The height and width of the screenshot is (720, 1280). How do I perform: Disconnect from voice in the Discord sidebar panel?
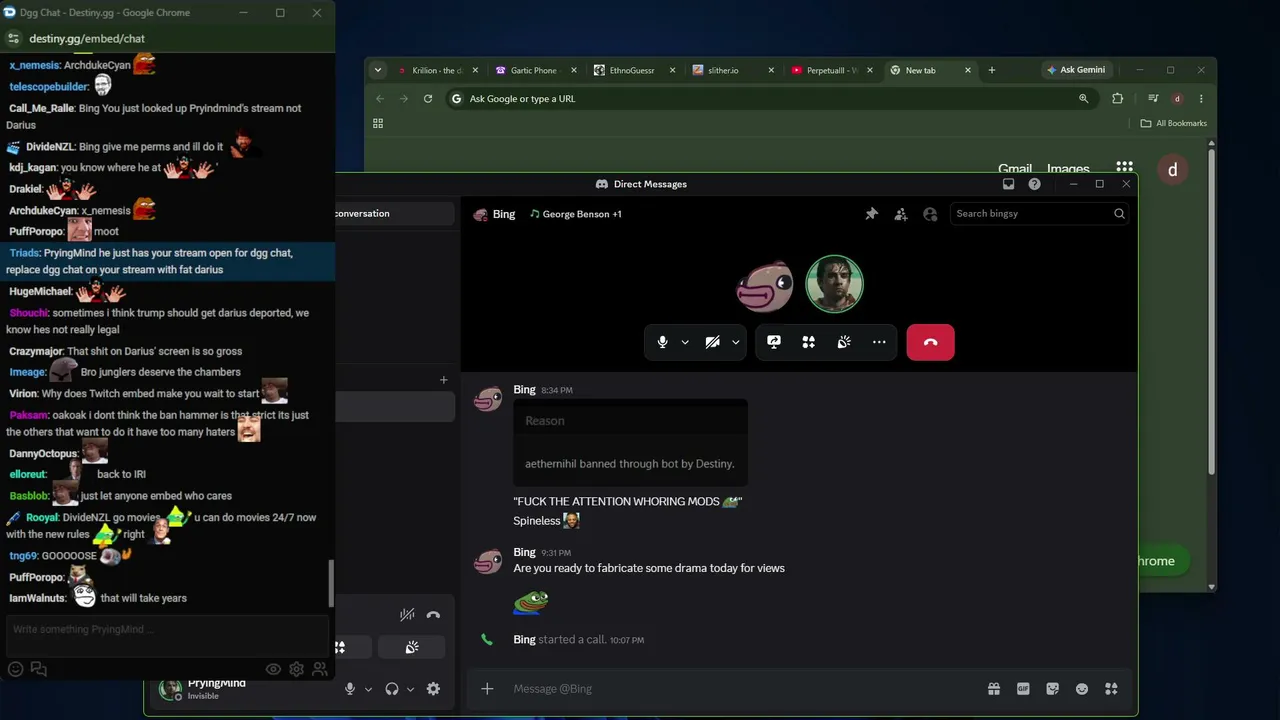click(x=433, y=615)
